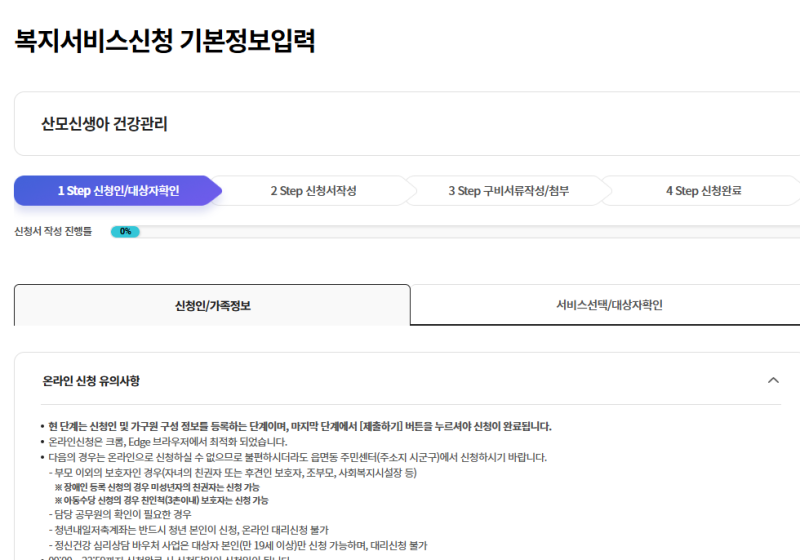The width and height of the screenshot is (800, 560).
Task: Click the 신청서 작성 진행률 label
Action: [53, 232]
